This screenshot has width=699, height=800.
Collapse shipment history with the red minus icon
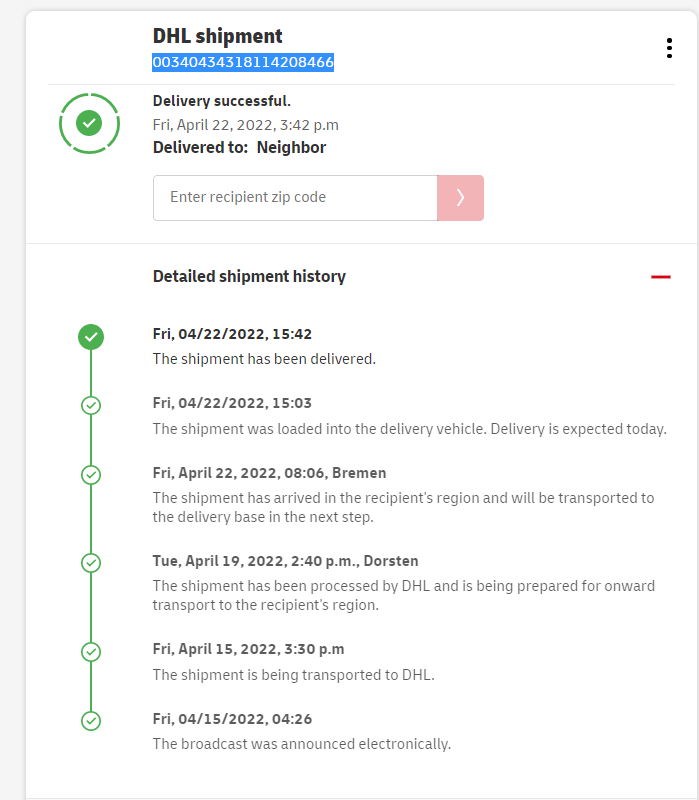pyautogui.click(x=660, y=277)
